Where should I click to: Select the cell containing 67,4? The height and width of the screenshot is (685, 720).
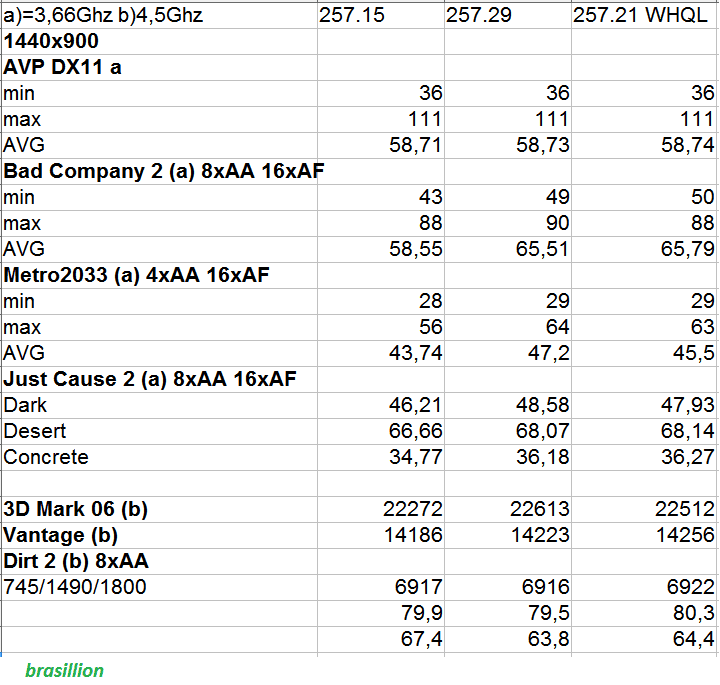(381, 640)
